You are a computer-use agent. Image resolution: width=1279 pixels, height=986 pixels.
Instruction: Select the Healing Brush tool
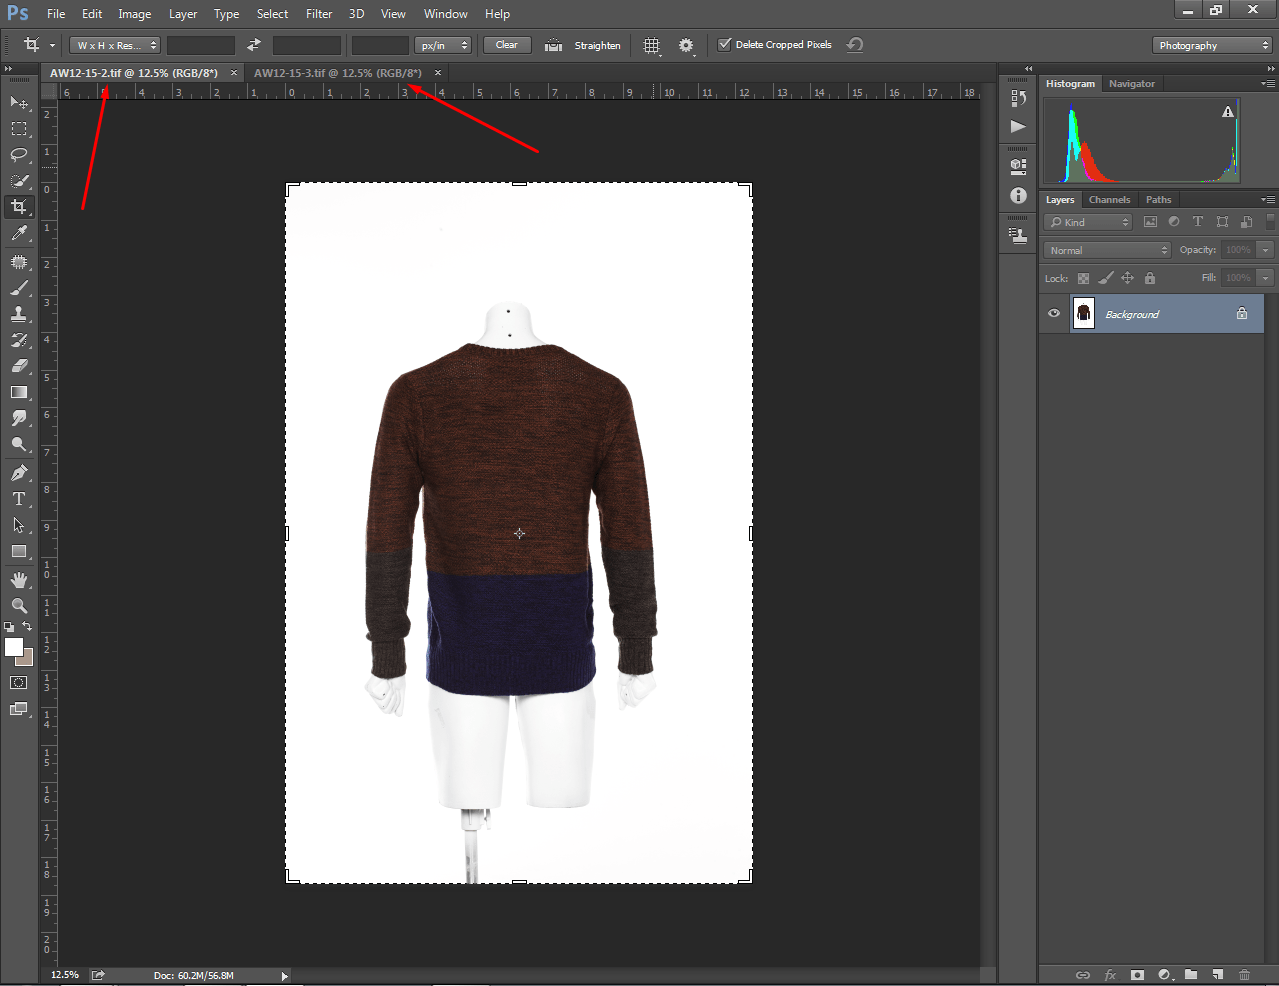click(x=19, y=262)
